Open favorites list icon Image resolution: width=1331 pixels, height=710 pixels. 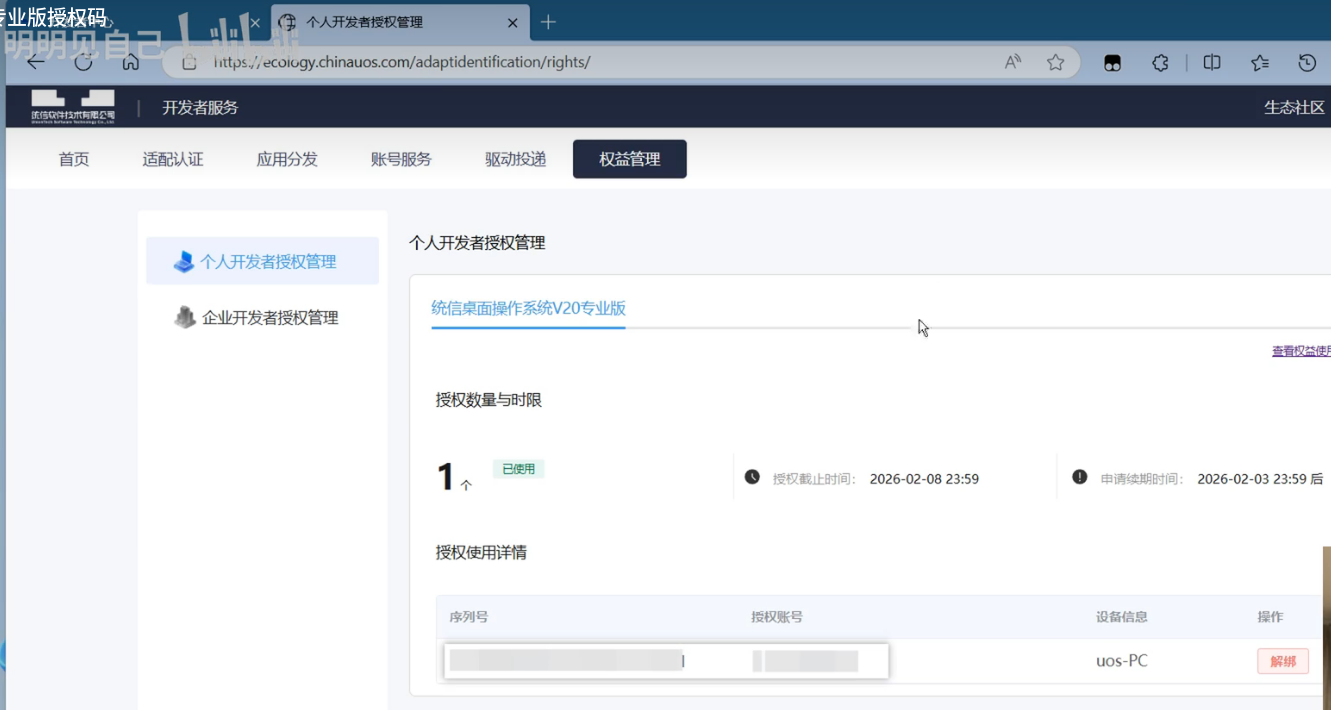1259,62
